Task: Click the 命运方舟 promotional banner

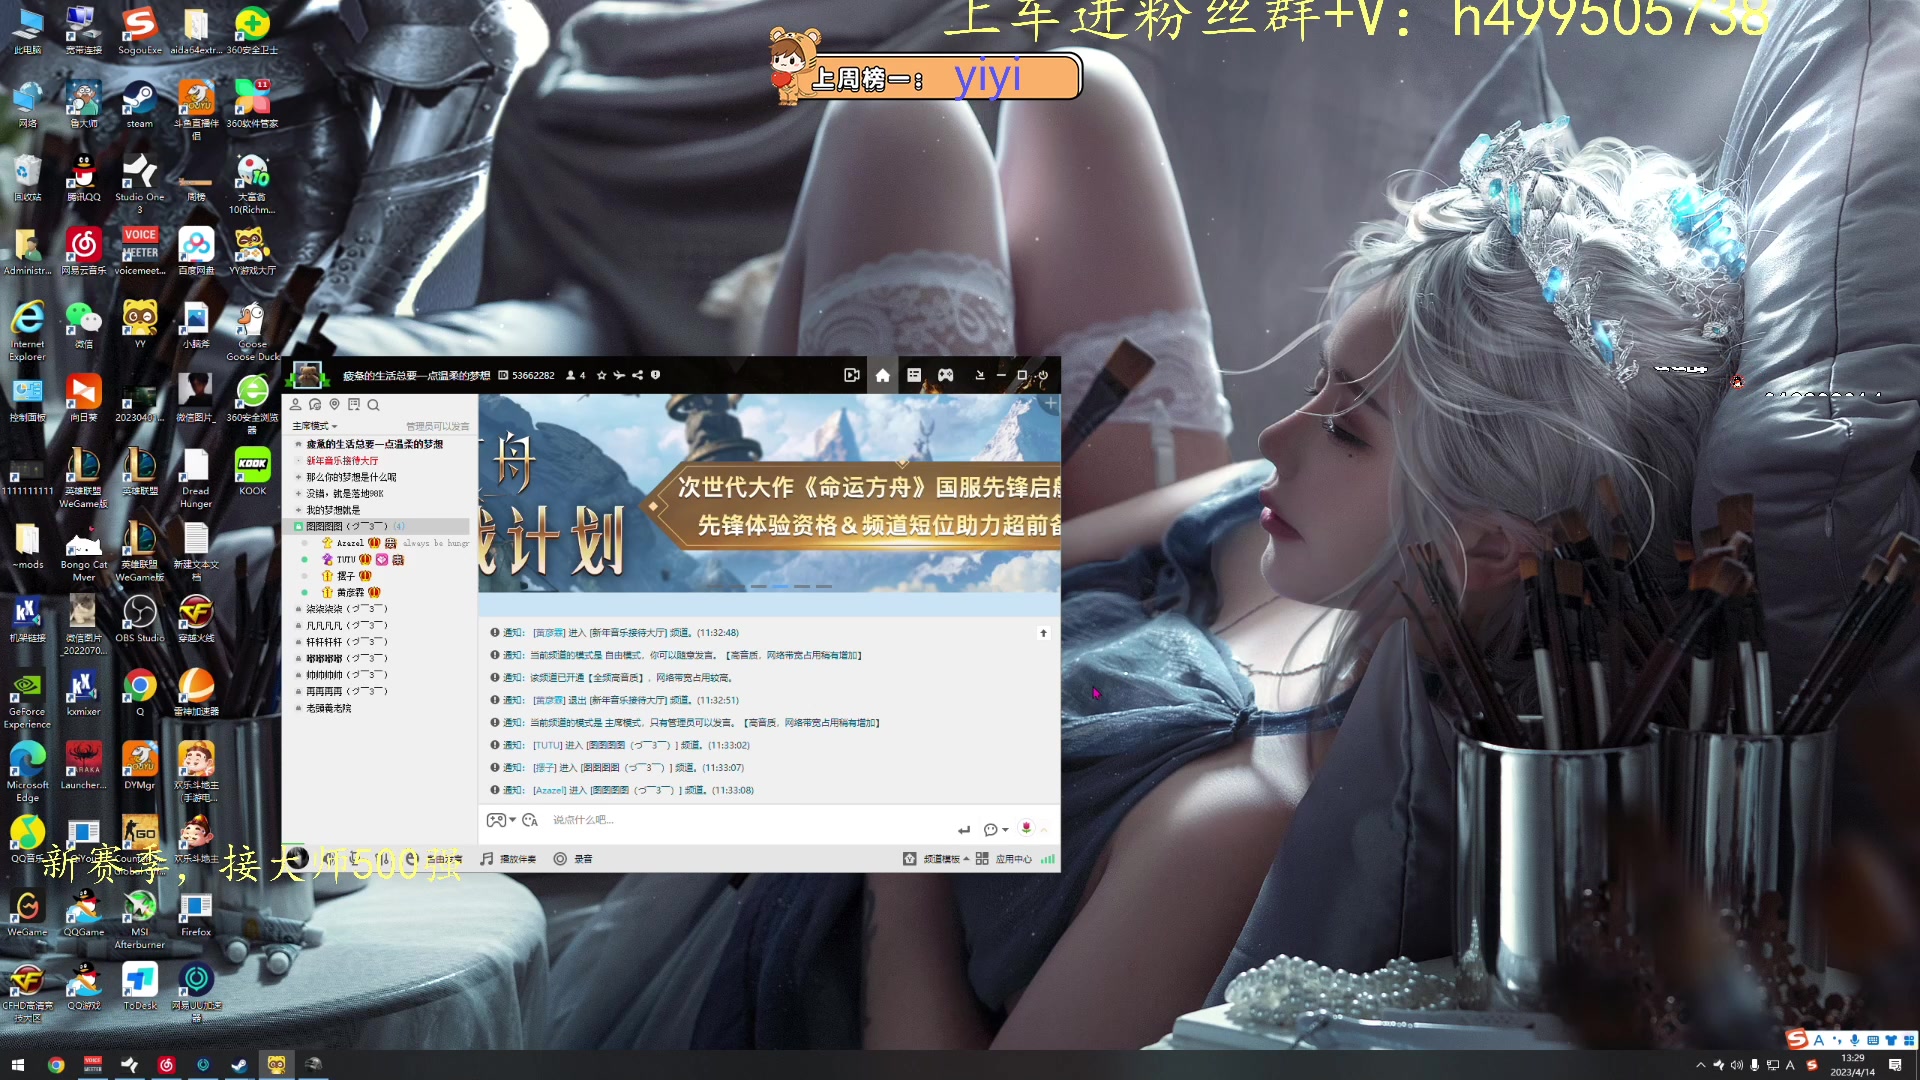Action: 769,493
